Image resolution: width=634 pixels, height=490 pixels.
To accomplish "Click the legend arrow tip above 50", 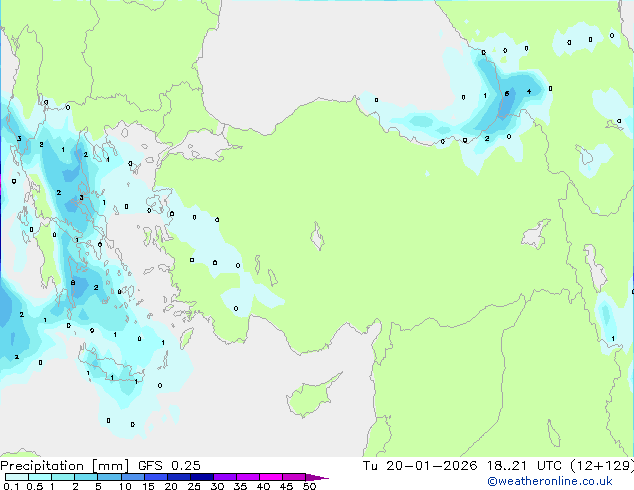I will coord(317,478).
